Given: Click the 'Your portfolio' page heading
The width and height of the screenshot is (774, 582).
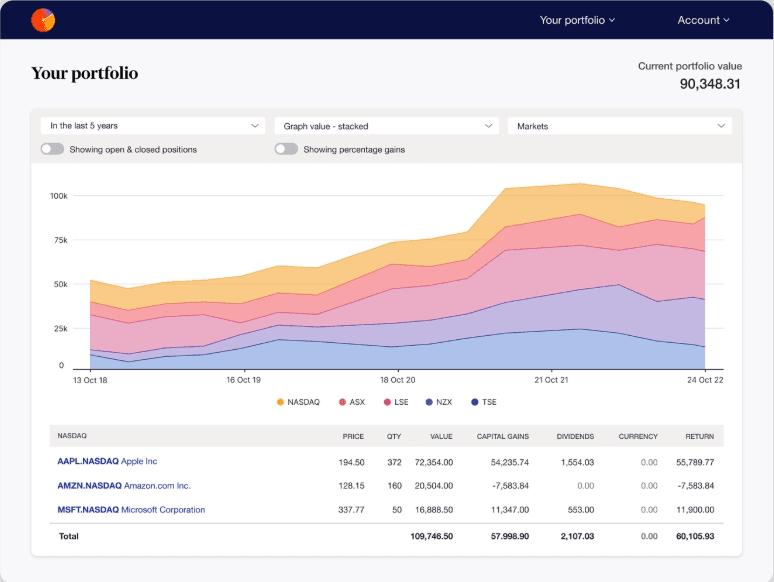Looking at the screenshot, I should tap(84, 73).
